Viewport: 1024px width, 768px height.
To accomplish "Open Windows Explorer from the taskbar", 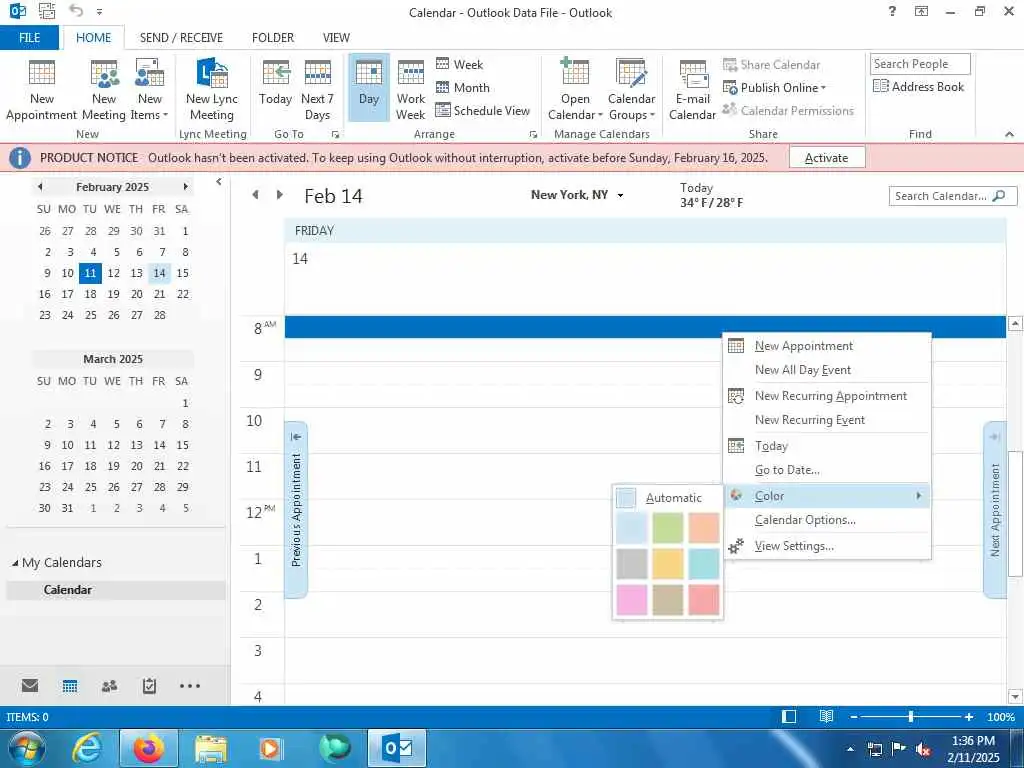I will click(x=210, y=748).
